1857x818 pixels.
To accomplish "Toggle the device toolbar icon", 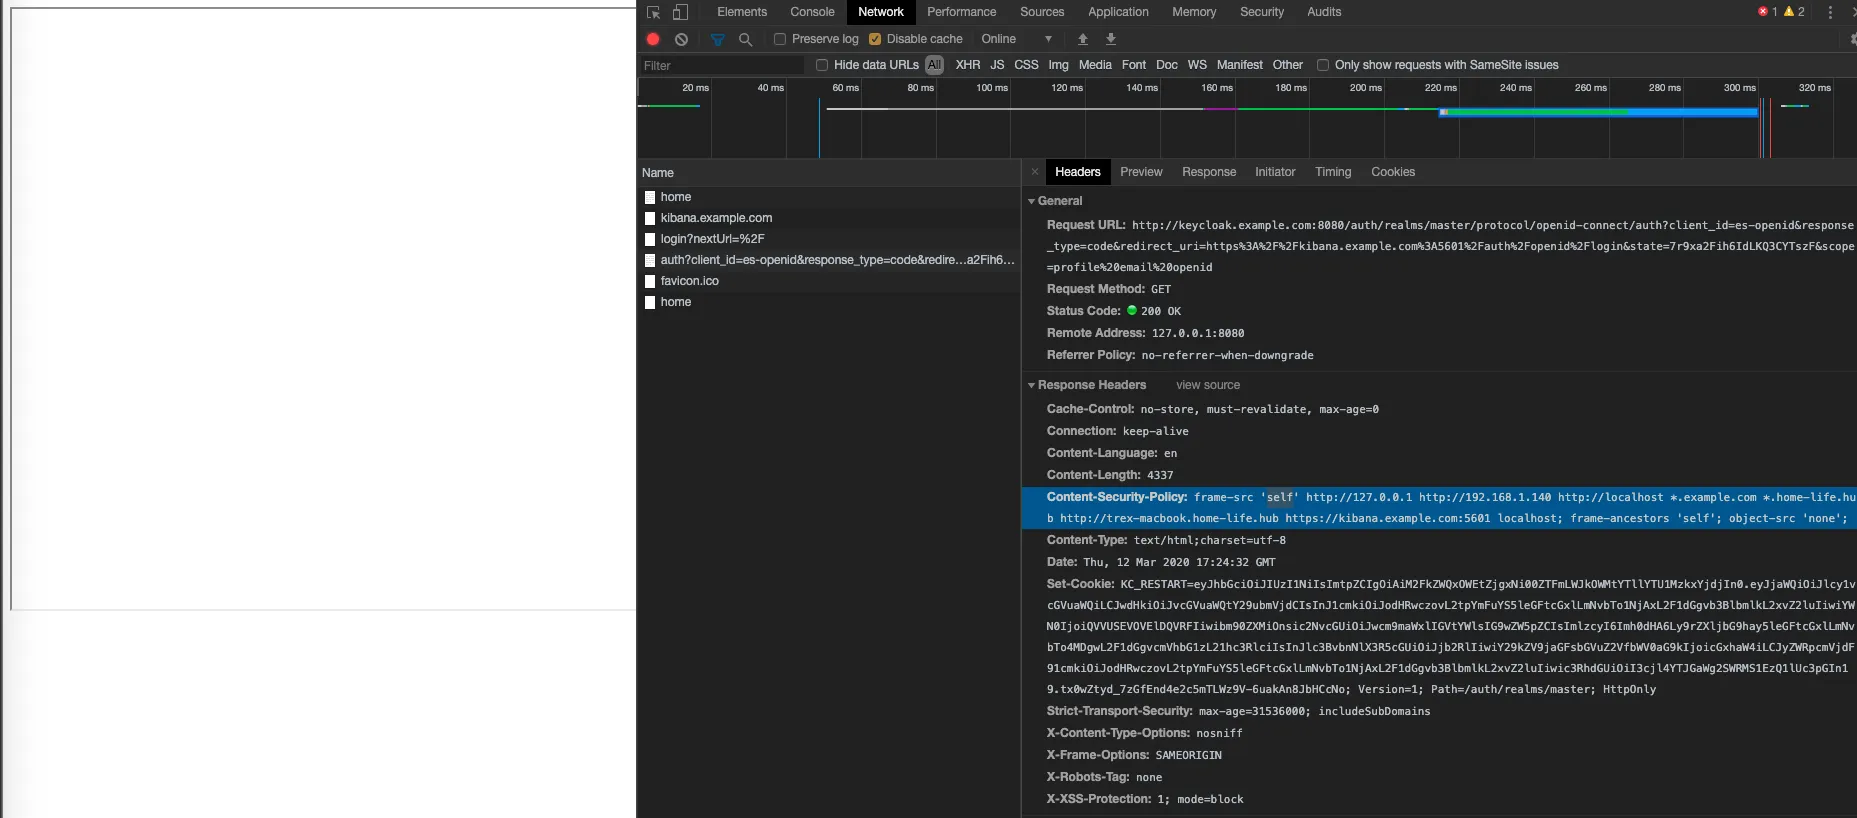I will (680, 12).
